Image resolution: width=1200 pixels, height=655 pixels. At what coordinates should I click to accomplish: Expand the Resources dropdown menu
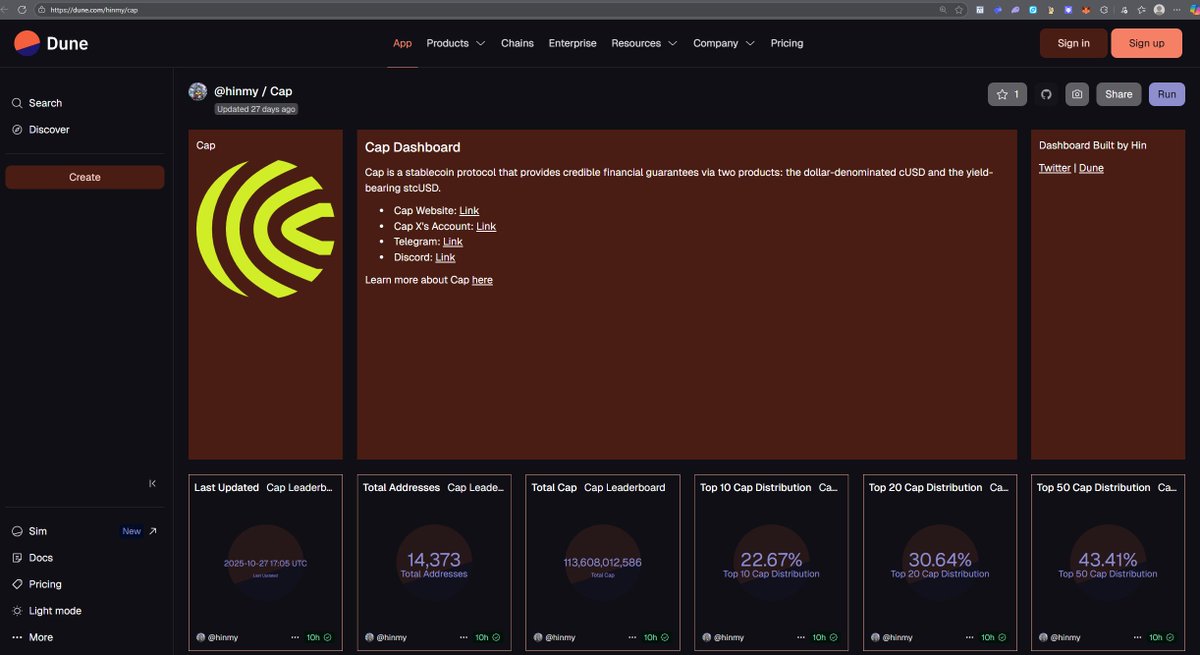pyautogui.click(x=644, y=43)
